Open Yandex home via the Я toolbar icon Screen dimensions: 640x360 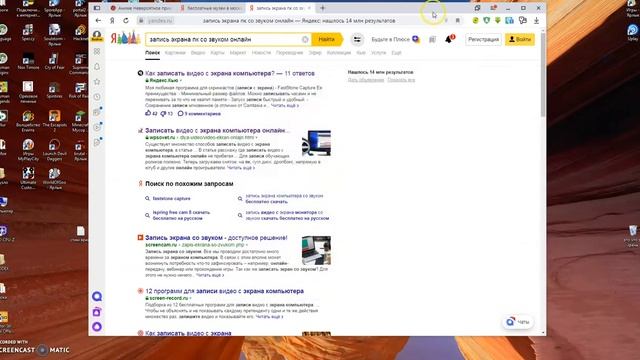pyautogui.click(x=112, y=20)
